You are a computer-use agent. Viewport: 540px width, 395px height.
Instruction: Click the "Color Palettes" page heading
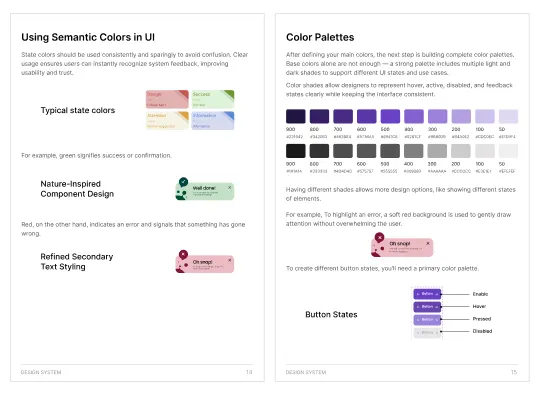tap(320, 37)
